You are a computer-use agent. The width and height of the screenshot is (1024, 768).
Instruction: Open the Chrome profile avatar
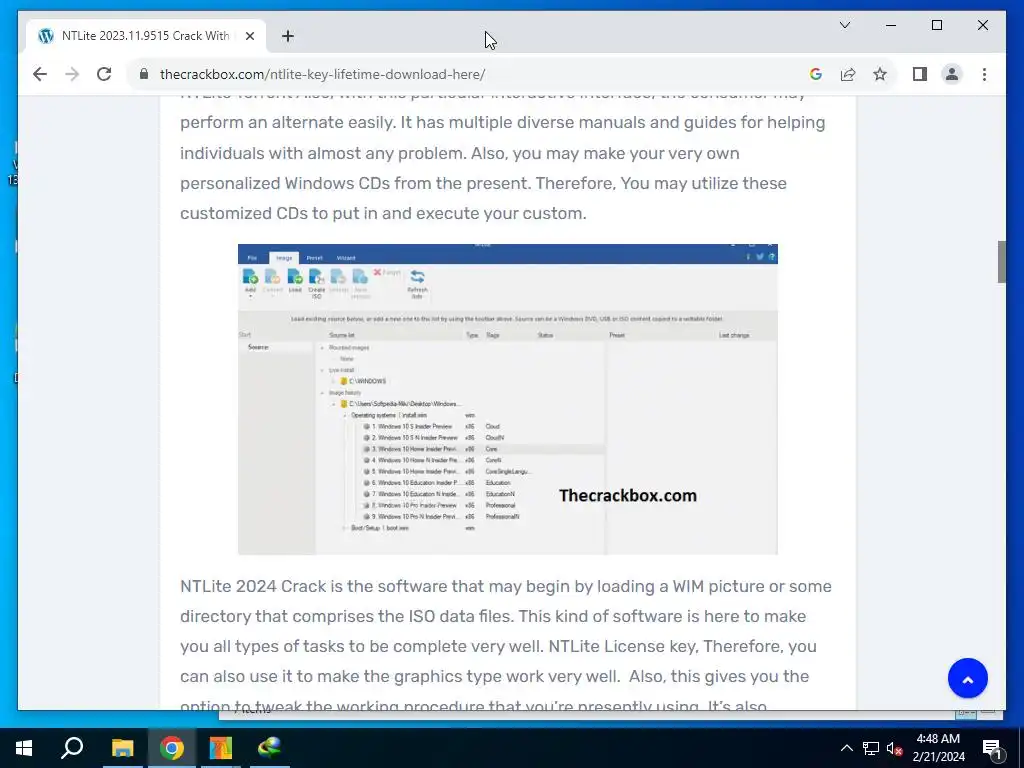(x=952, y=74)
